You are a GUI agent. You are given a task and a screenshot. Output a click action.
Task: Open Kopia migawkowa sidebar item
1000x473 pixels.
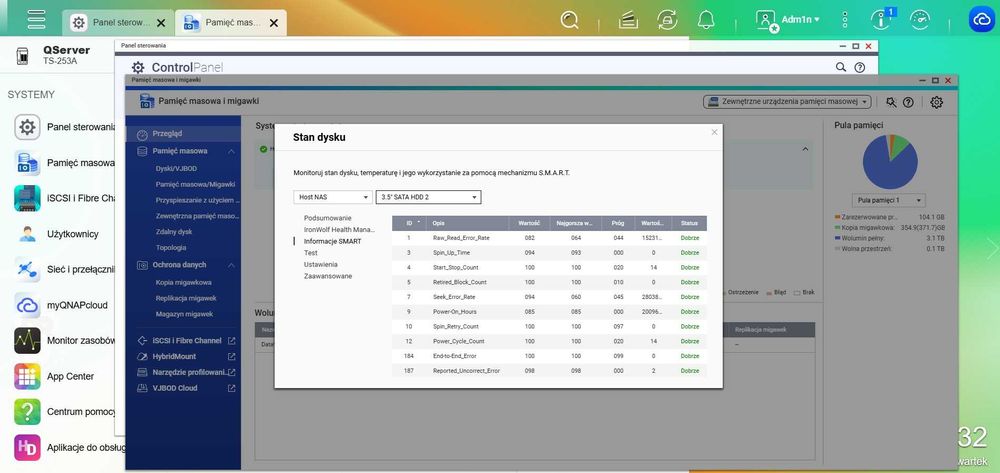184,282
